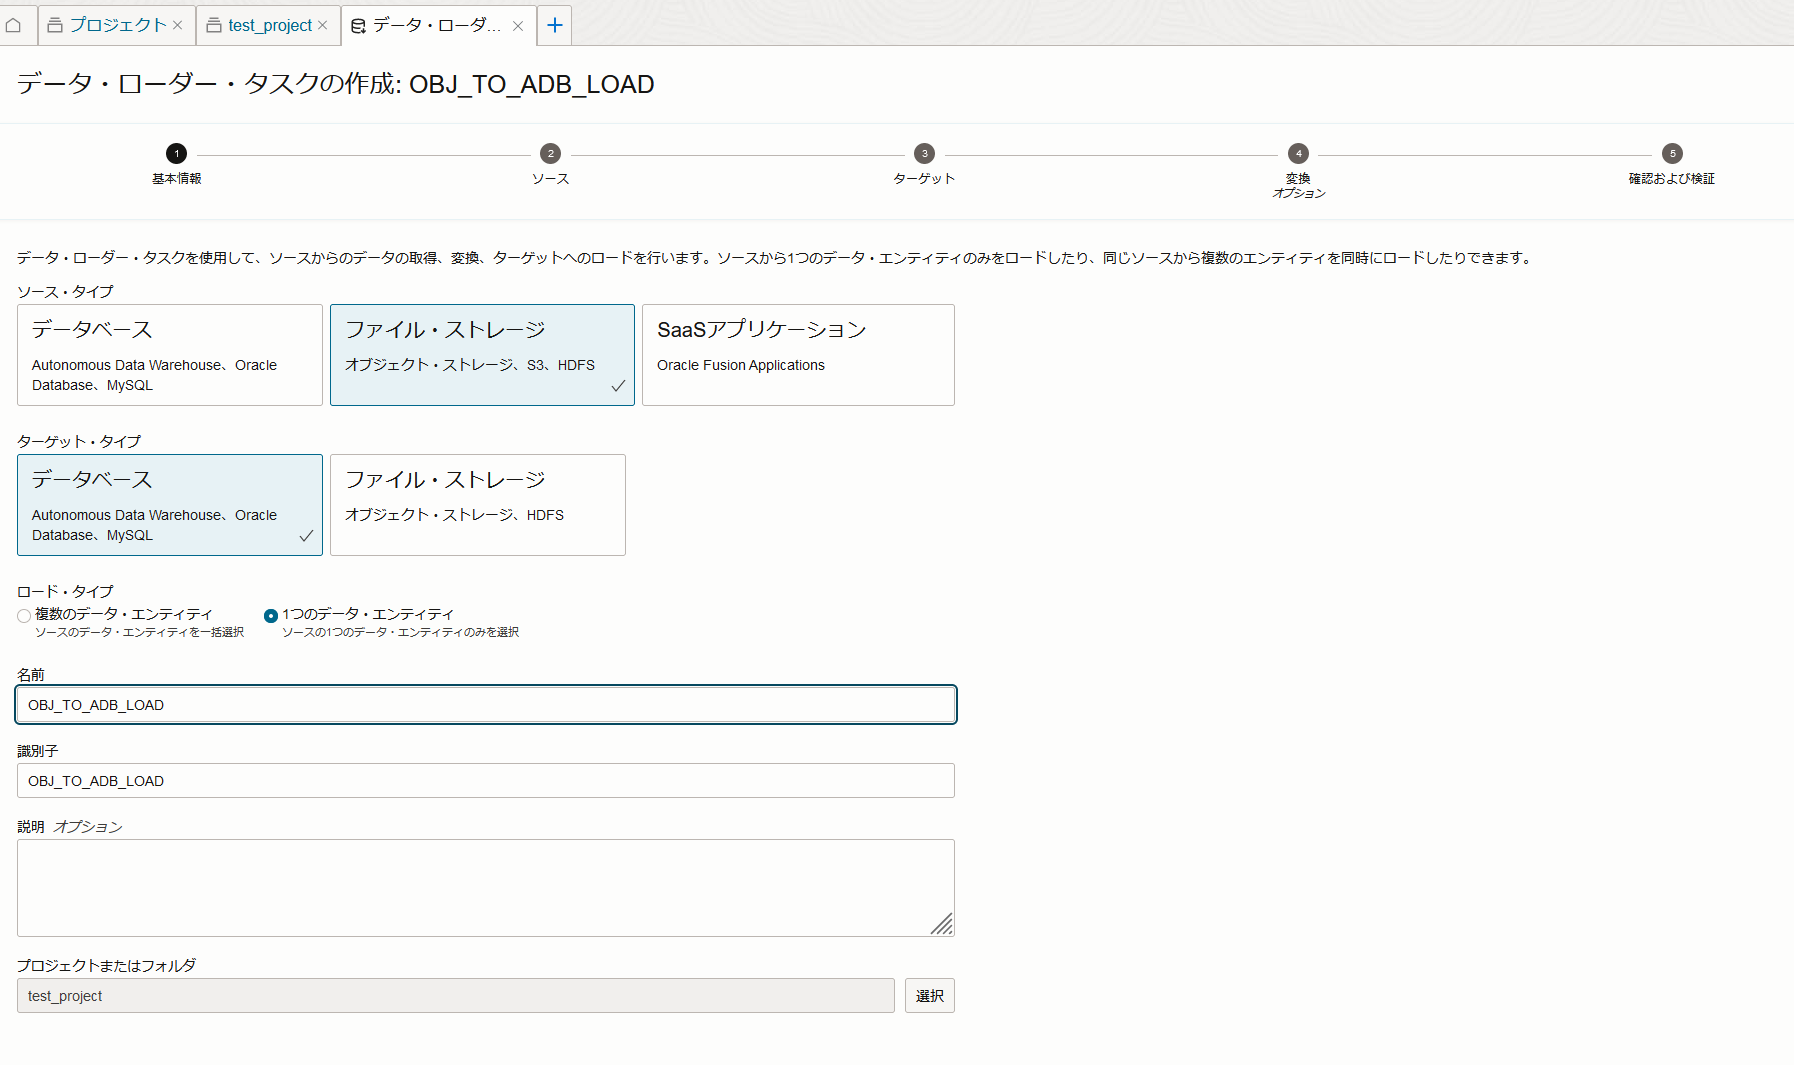Close the データ・ローダー tab

click(x=518, y=26)
